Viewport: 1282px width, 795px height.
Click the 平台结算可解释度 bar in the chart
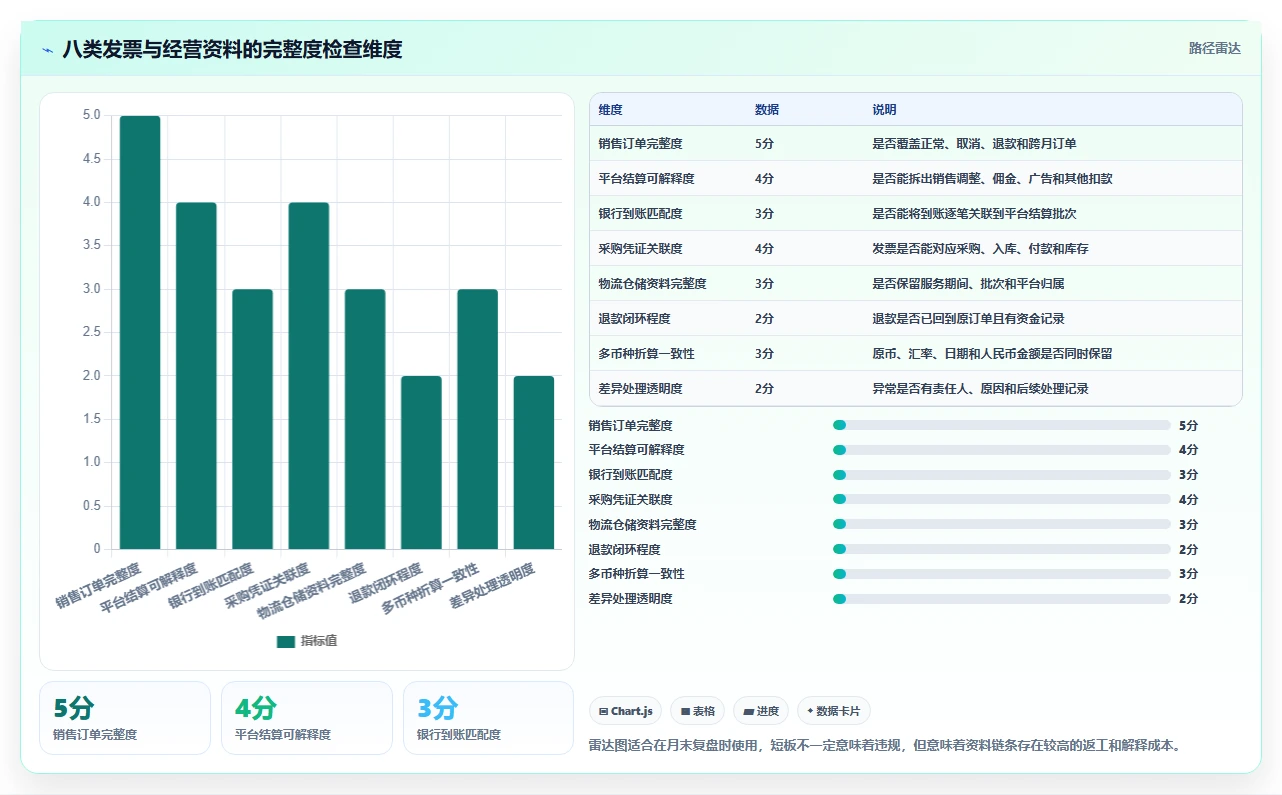tap(196, 376)
